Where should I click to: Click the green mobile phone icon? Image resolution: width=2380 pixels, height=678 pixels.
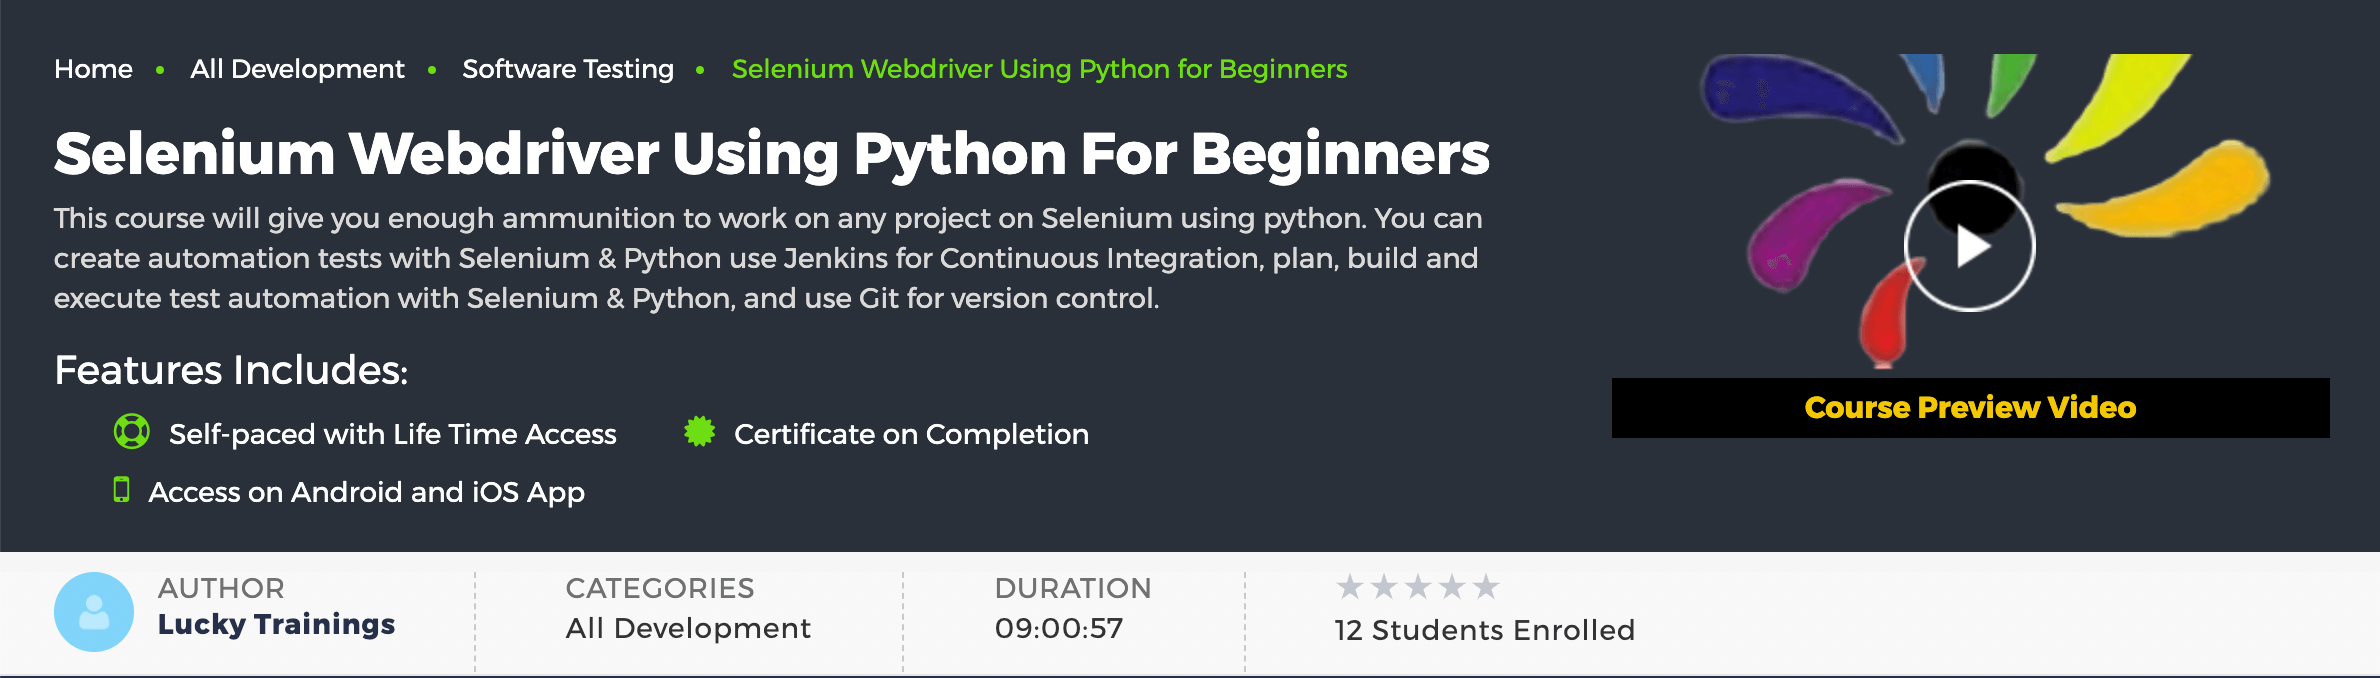[x=121, y=490]
